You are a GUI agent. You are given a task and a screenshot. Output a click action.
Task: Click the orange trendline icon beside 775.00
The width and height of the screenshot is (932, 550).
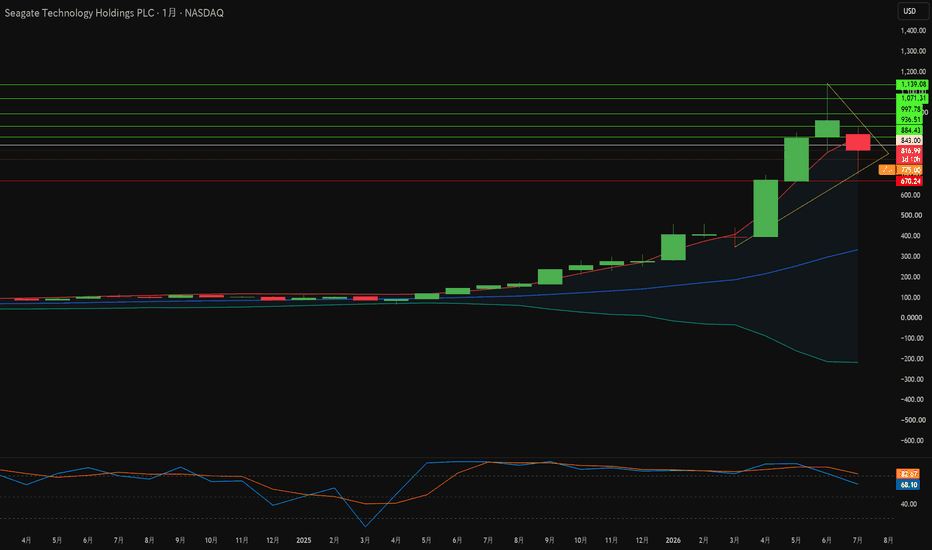[886, 170]
